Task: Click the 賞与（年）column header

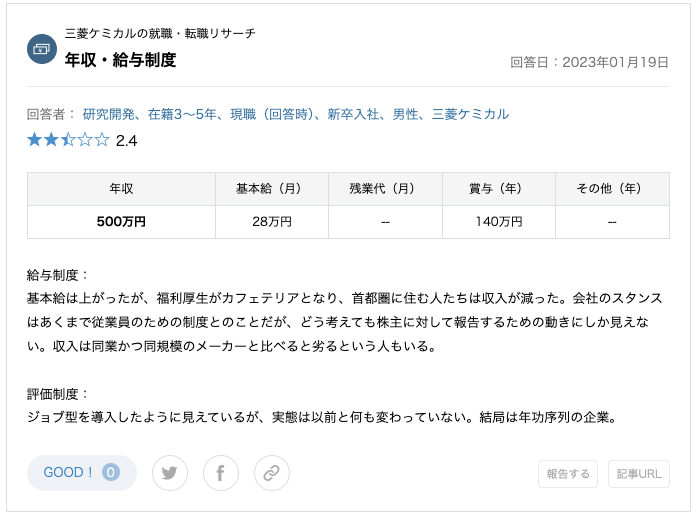Action: 499,189
